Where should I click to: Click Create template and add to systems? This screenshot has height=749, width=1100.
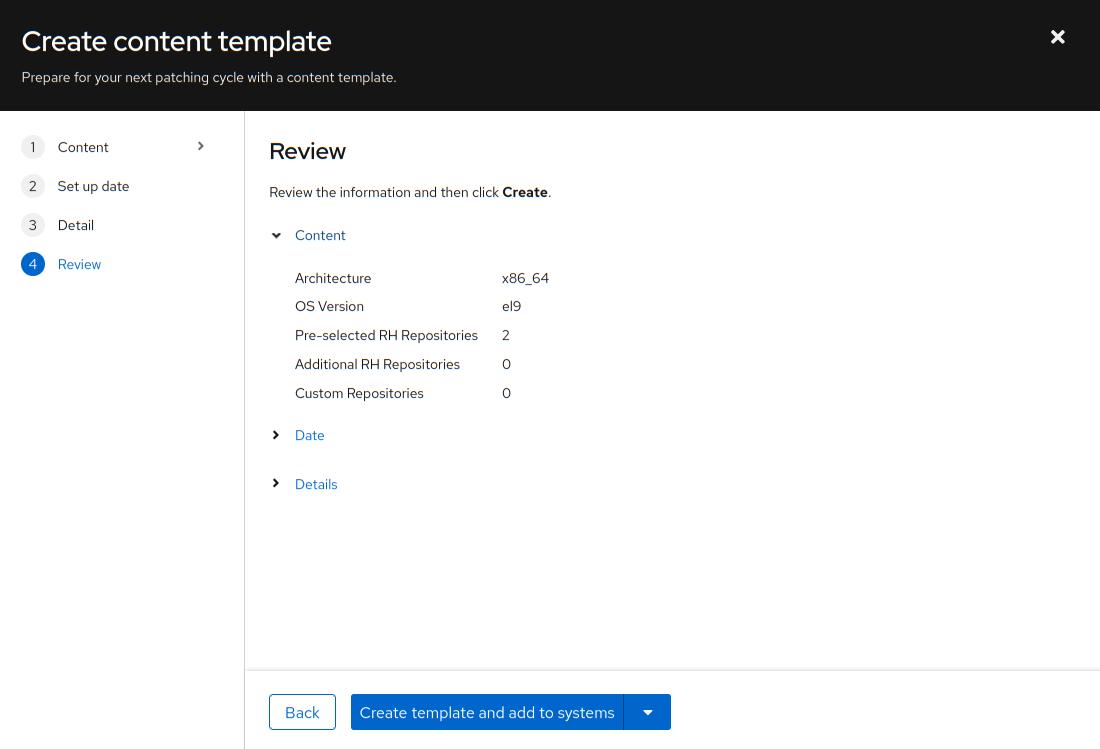point(487,712)
